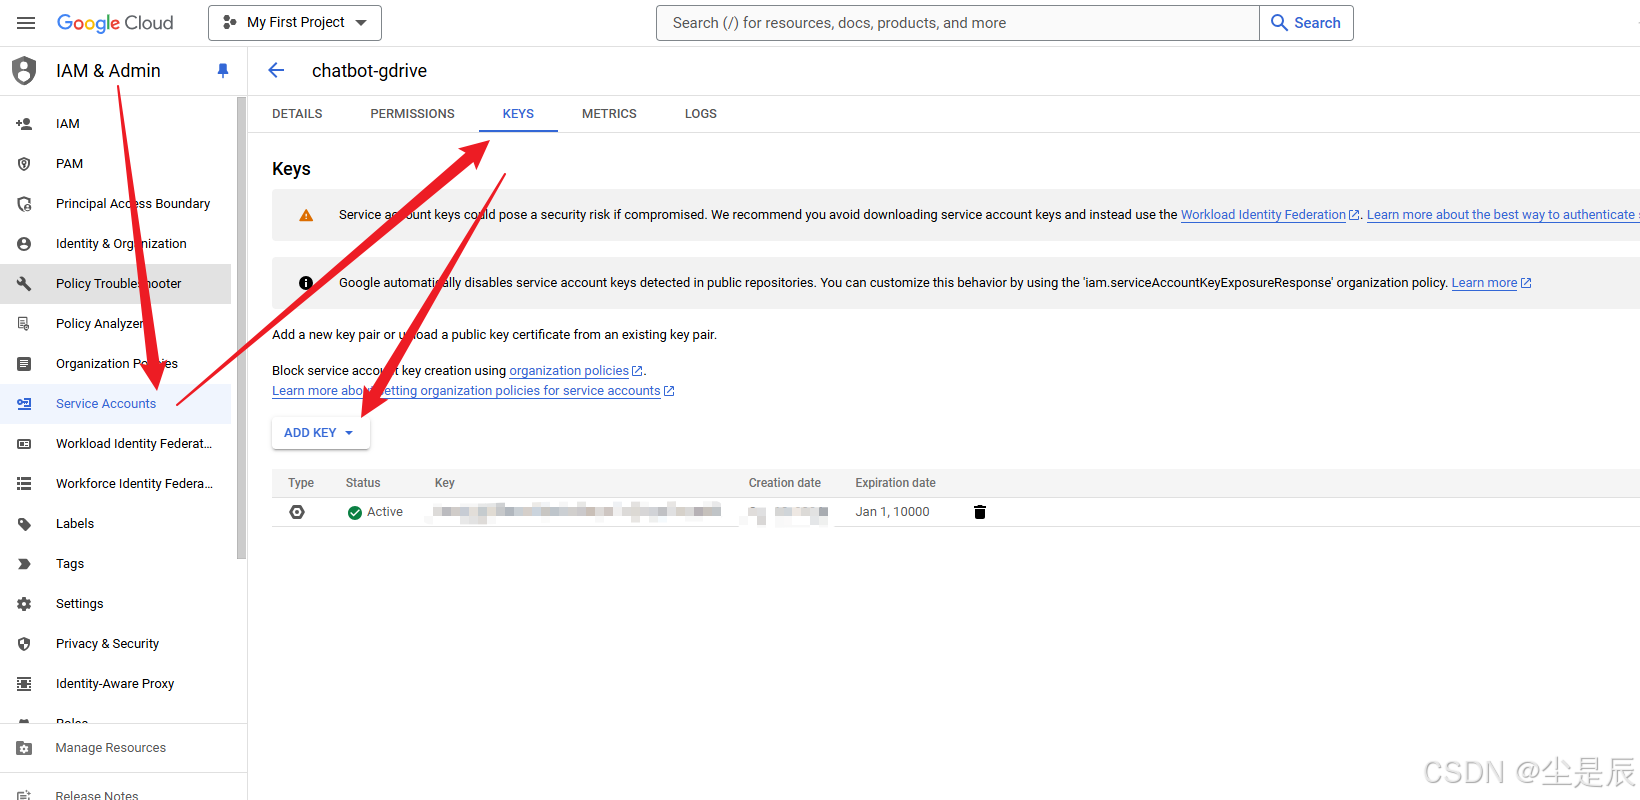Image resolution: width=1640 pixels, height=800 pixels.
Task: Click the IAM add-person icon
Action: (24, 124)
